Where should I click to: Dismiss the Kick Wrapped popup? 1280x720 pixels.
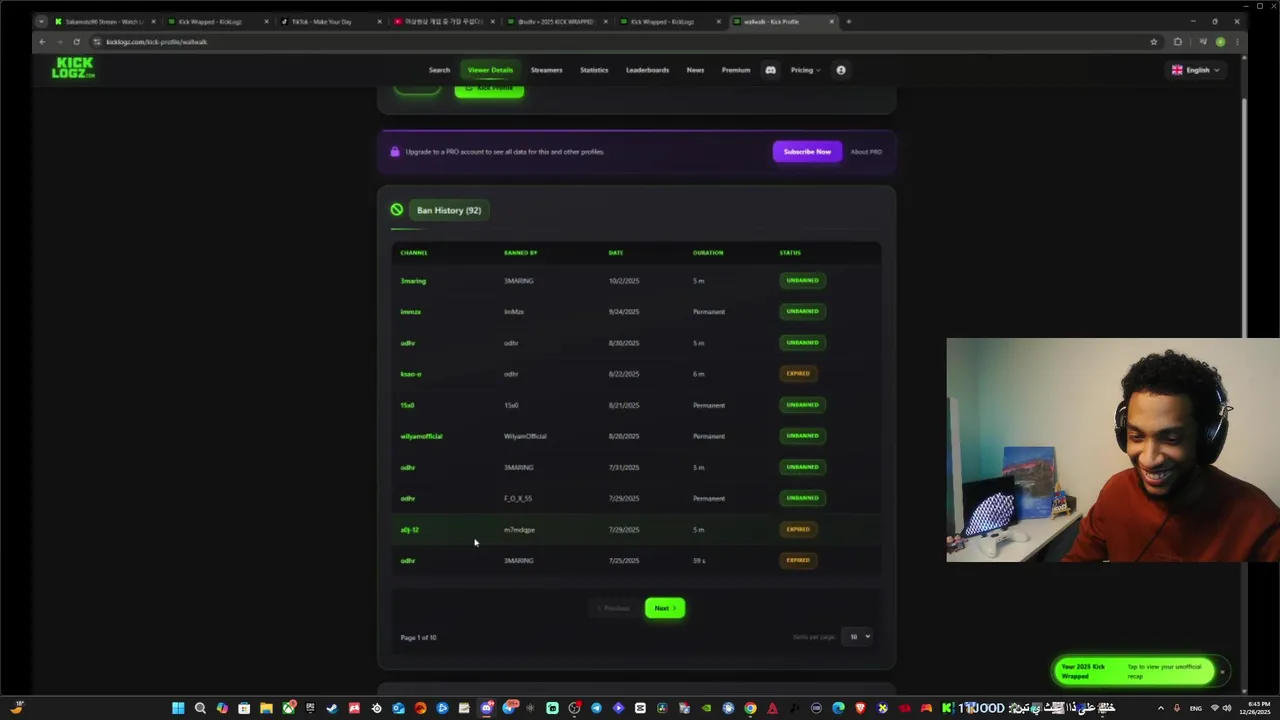pos(1222,672)
